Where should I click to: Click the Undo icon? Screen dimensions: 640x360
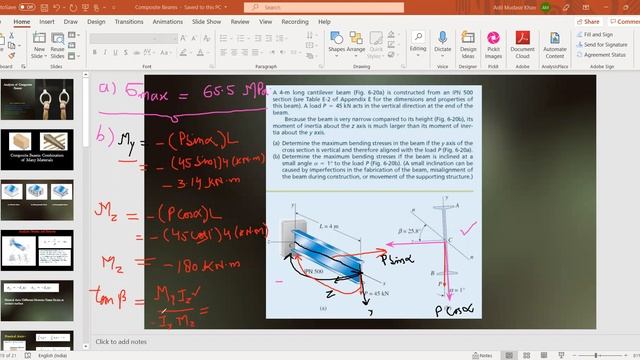coord(57,7)
